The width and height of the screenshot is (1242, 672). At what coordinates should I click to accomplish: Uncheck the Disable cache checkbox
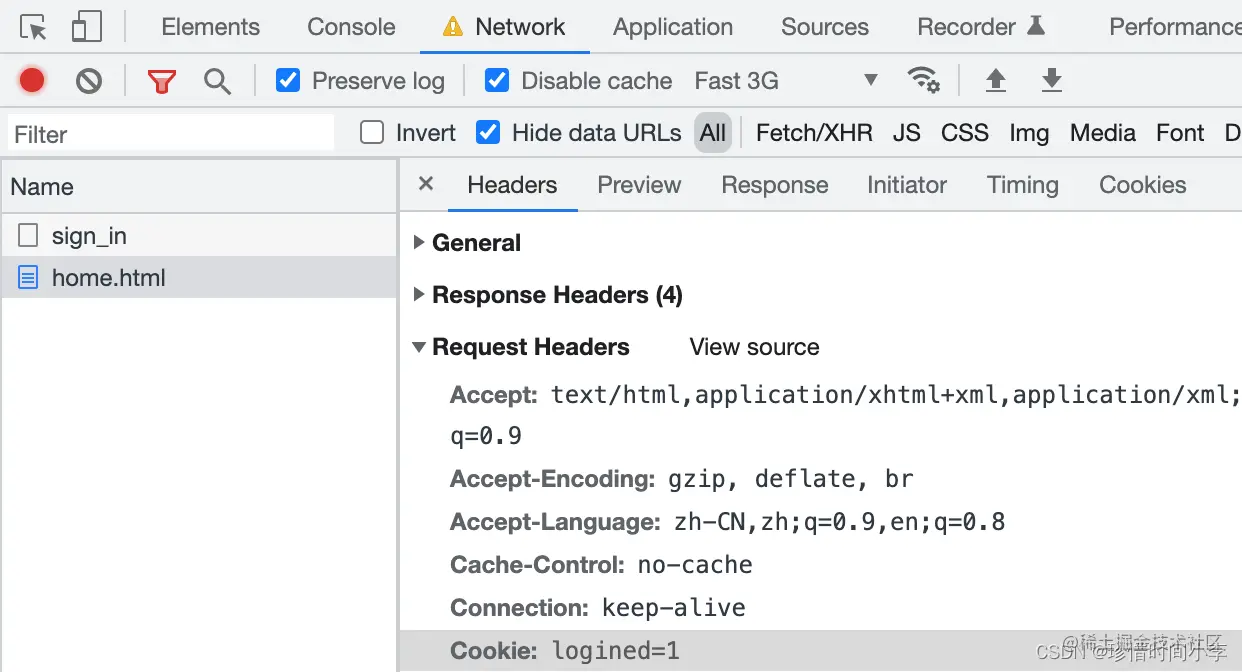(497, 80)
